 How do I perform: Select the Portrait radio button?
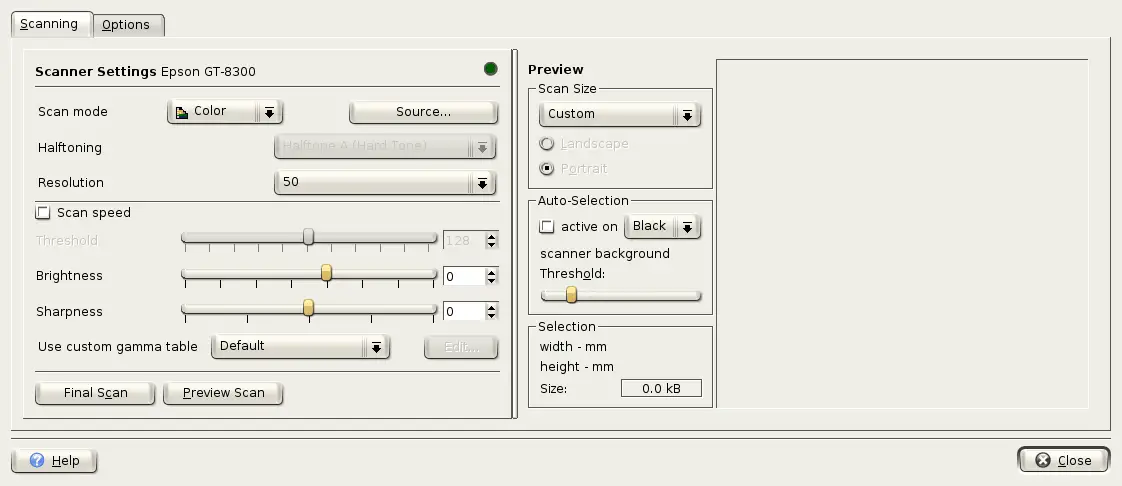(547, 169)
